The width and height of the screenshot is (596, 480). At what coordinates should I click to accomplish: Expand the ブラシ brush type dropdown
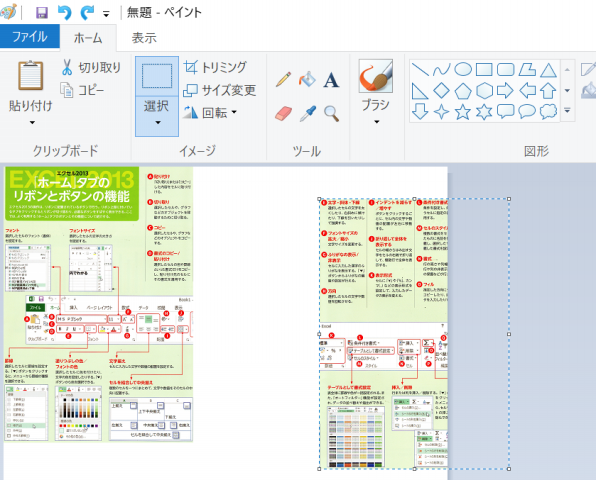[x=376, y=122]
